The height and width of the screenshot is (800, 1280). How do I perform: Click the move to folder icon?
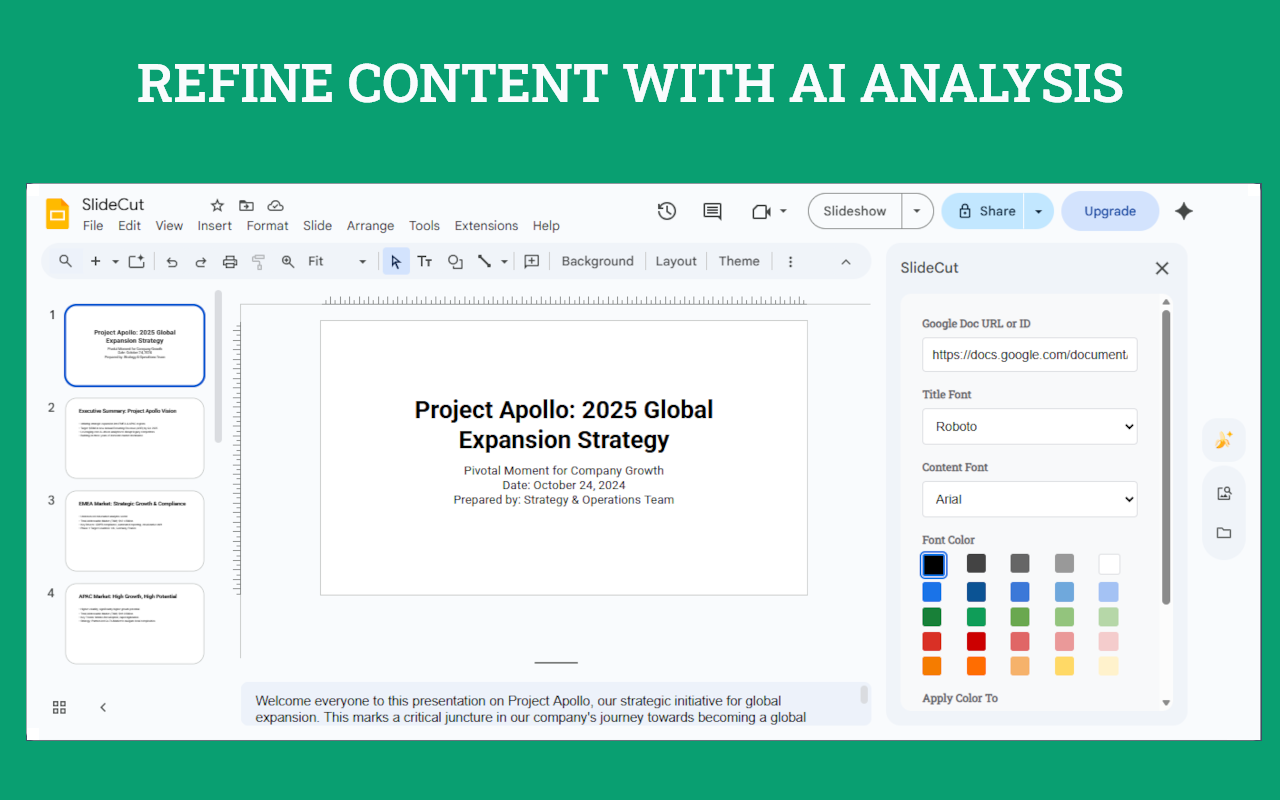click(x=246, y=205)
